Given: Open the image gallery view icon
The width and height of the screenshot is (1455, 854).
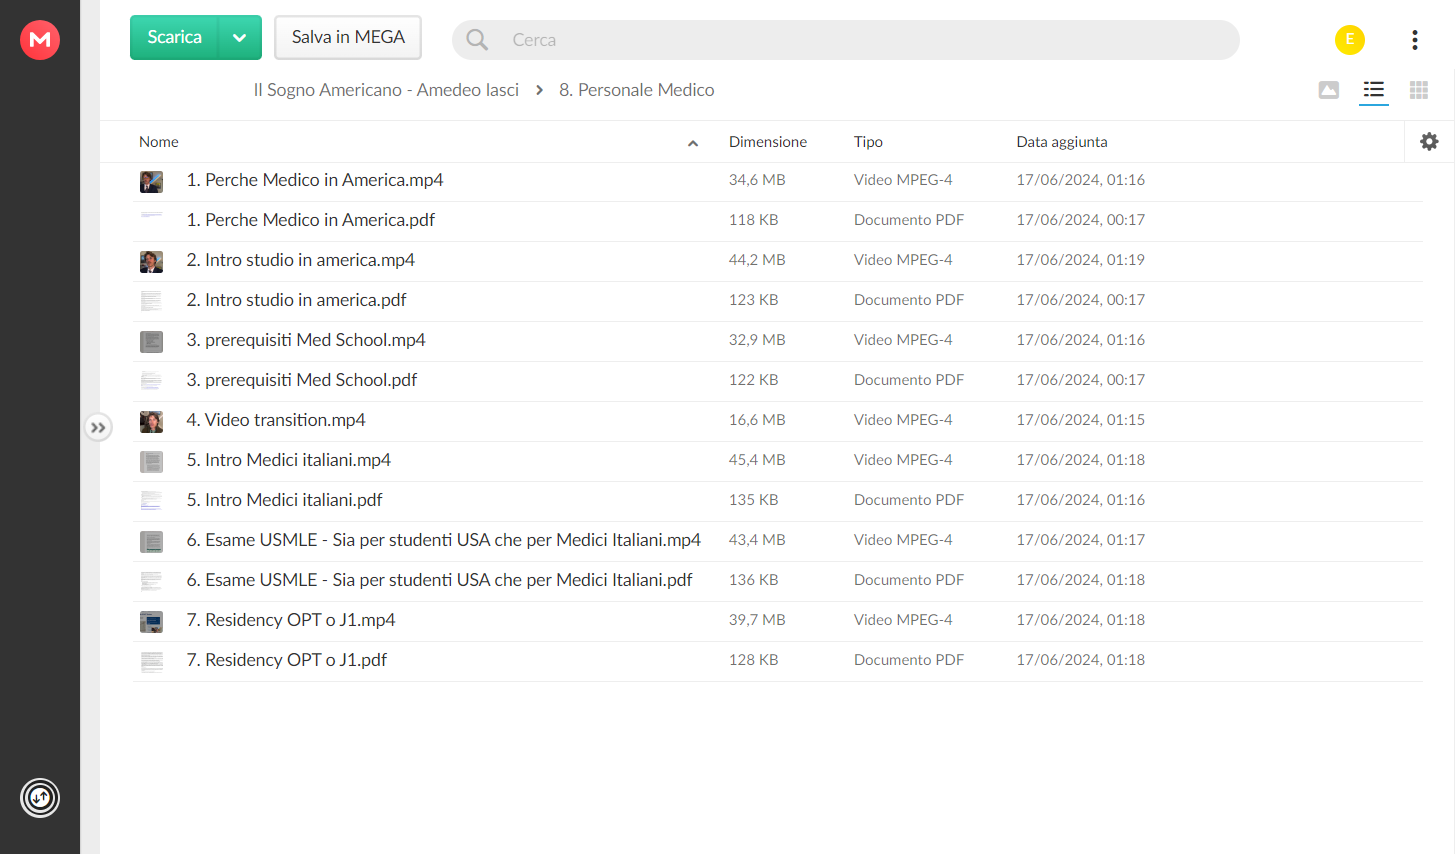Looking at the screenshot, I should coord(1329,90).
